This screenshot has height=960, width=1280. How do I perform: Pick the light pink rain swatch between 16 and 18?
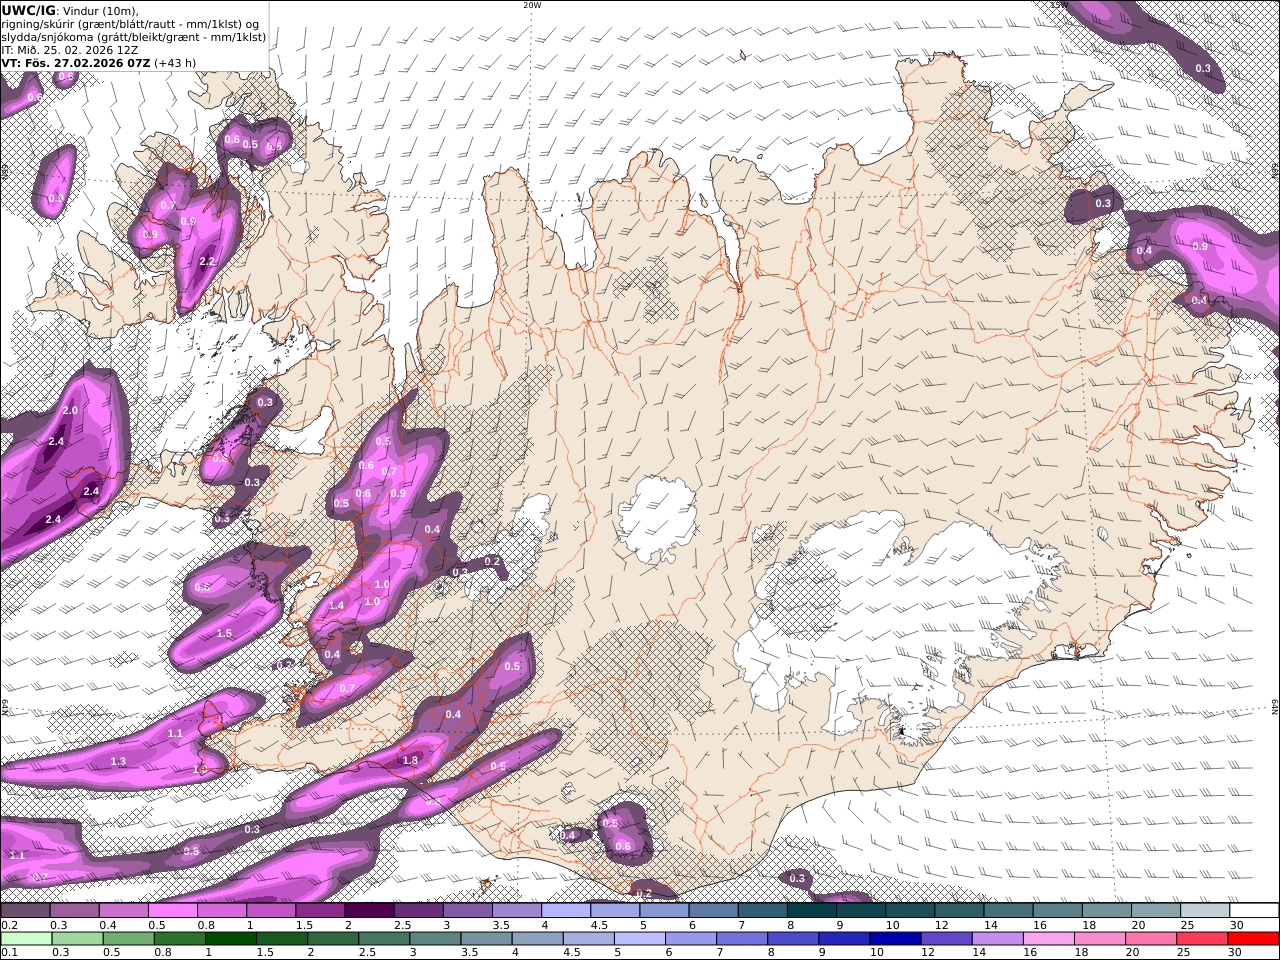1051,938
